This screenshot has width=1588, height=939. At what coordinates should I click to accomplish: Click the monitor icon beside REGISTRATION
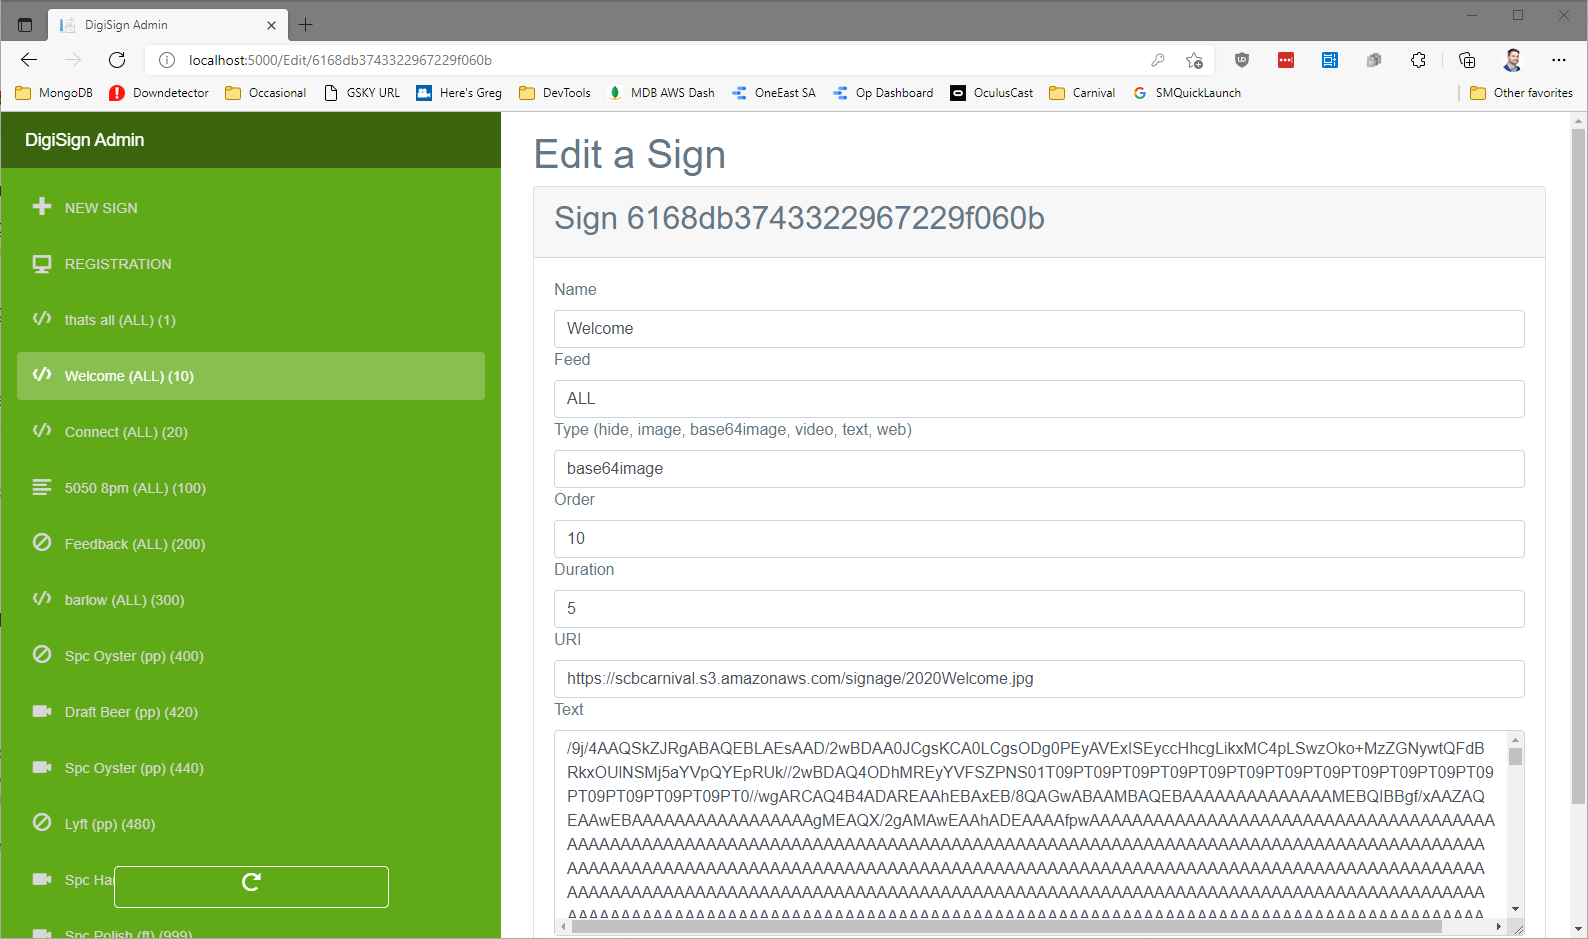41,264
